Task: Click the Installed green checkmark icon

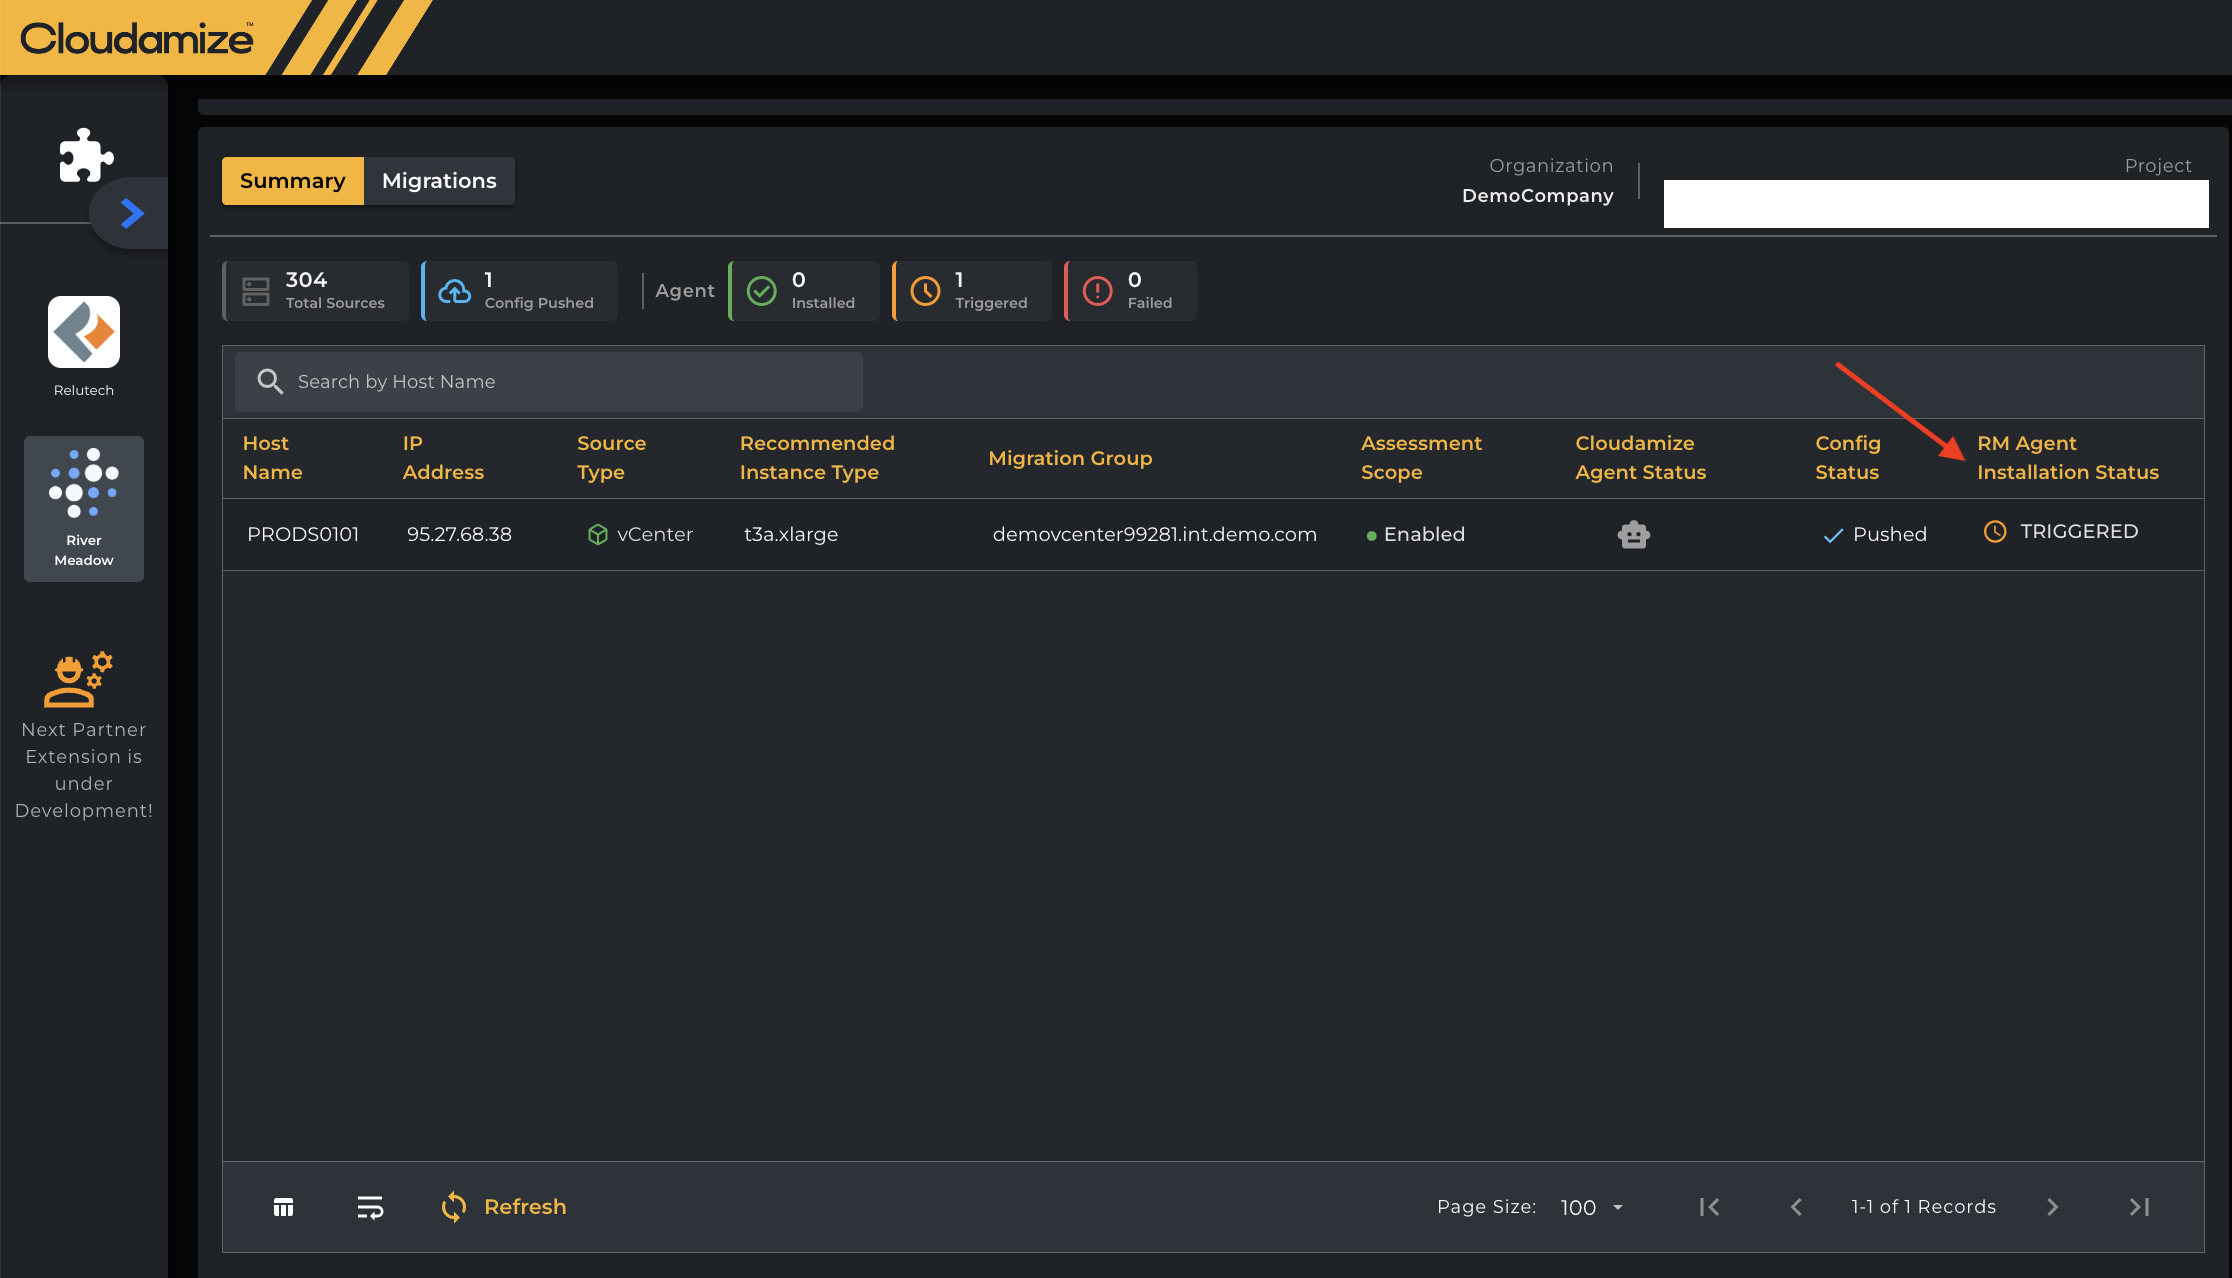Action: [762, 291]
